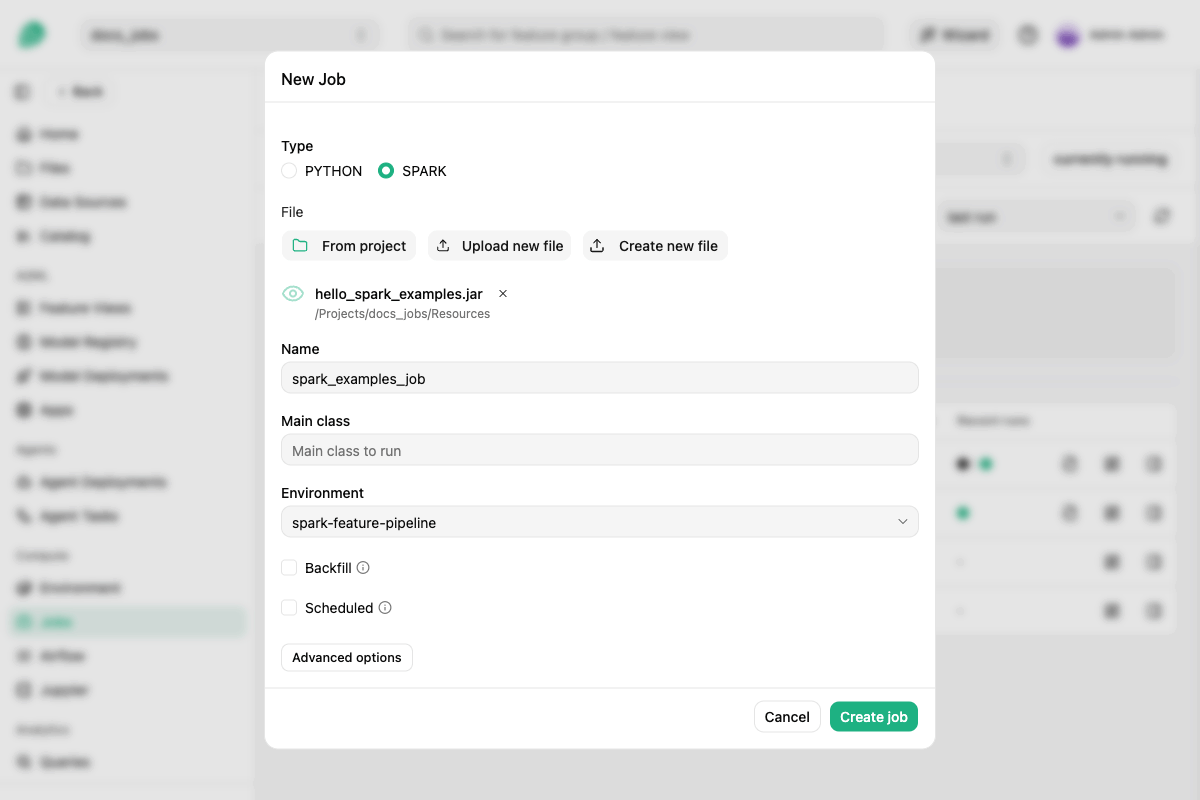Click the Queries search icon in the sidebar

(x=24, y=762)
